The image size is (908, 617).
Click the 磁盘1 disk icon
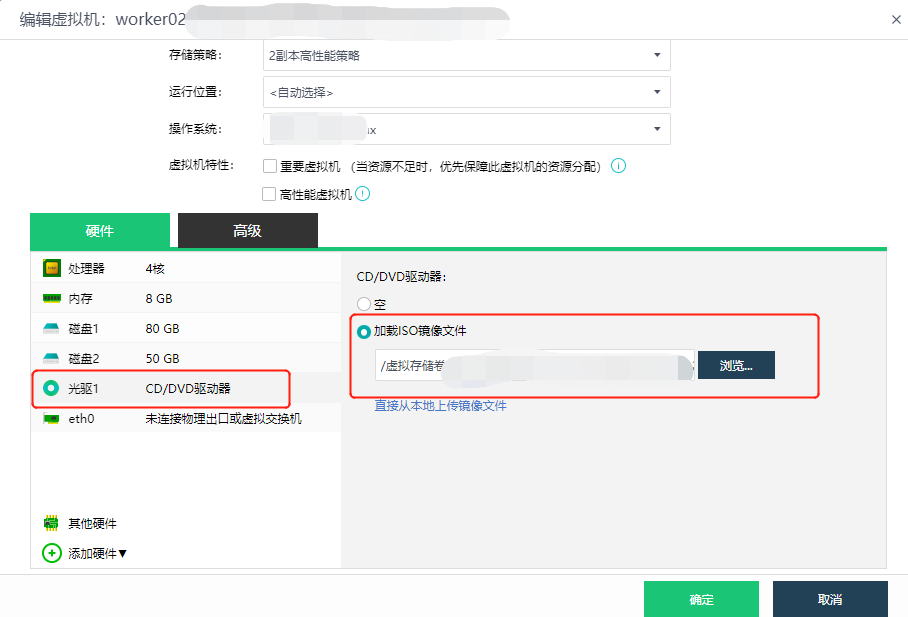52,328
